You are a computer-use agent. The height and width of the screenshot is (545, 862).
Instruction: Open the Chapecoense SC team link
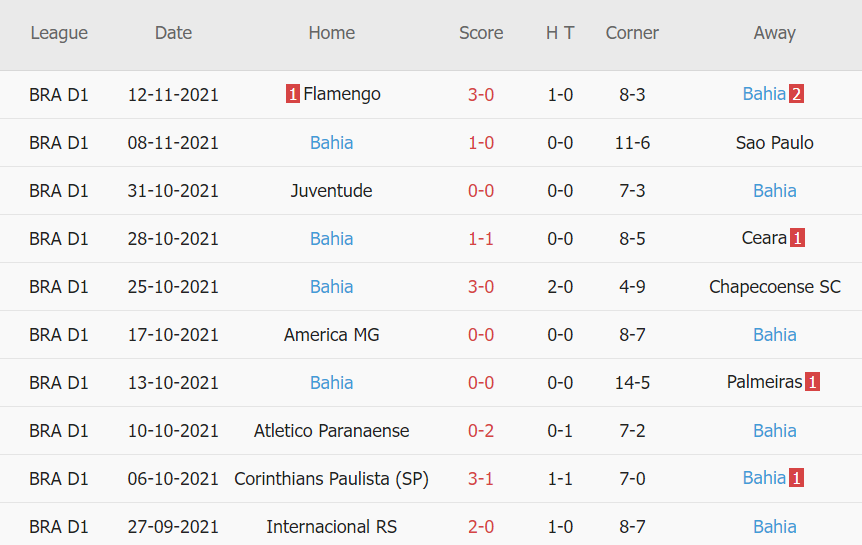pos(774,286)
